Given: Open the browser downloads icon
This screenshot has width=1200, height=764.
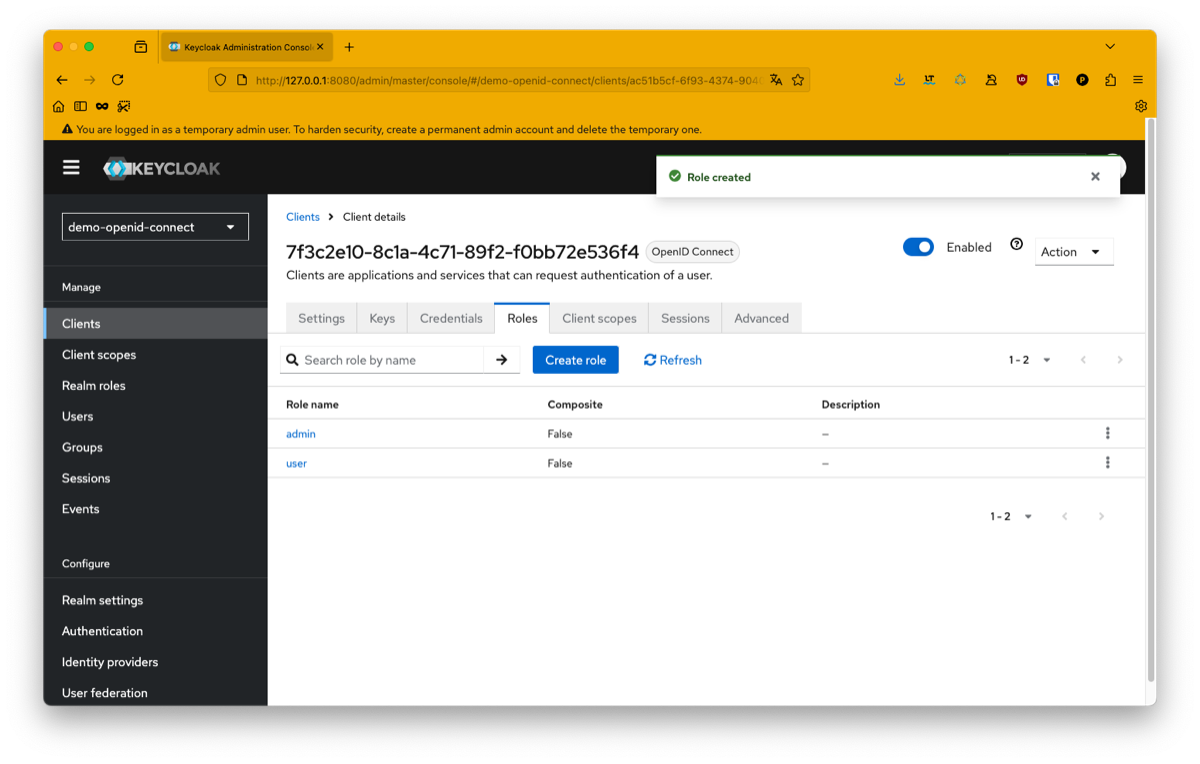Looking at the screenshot, I should (899, 80).
